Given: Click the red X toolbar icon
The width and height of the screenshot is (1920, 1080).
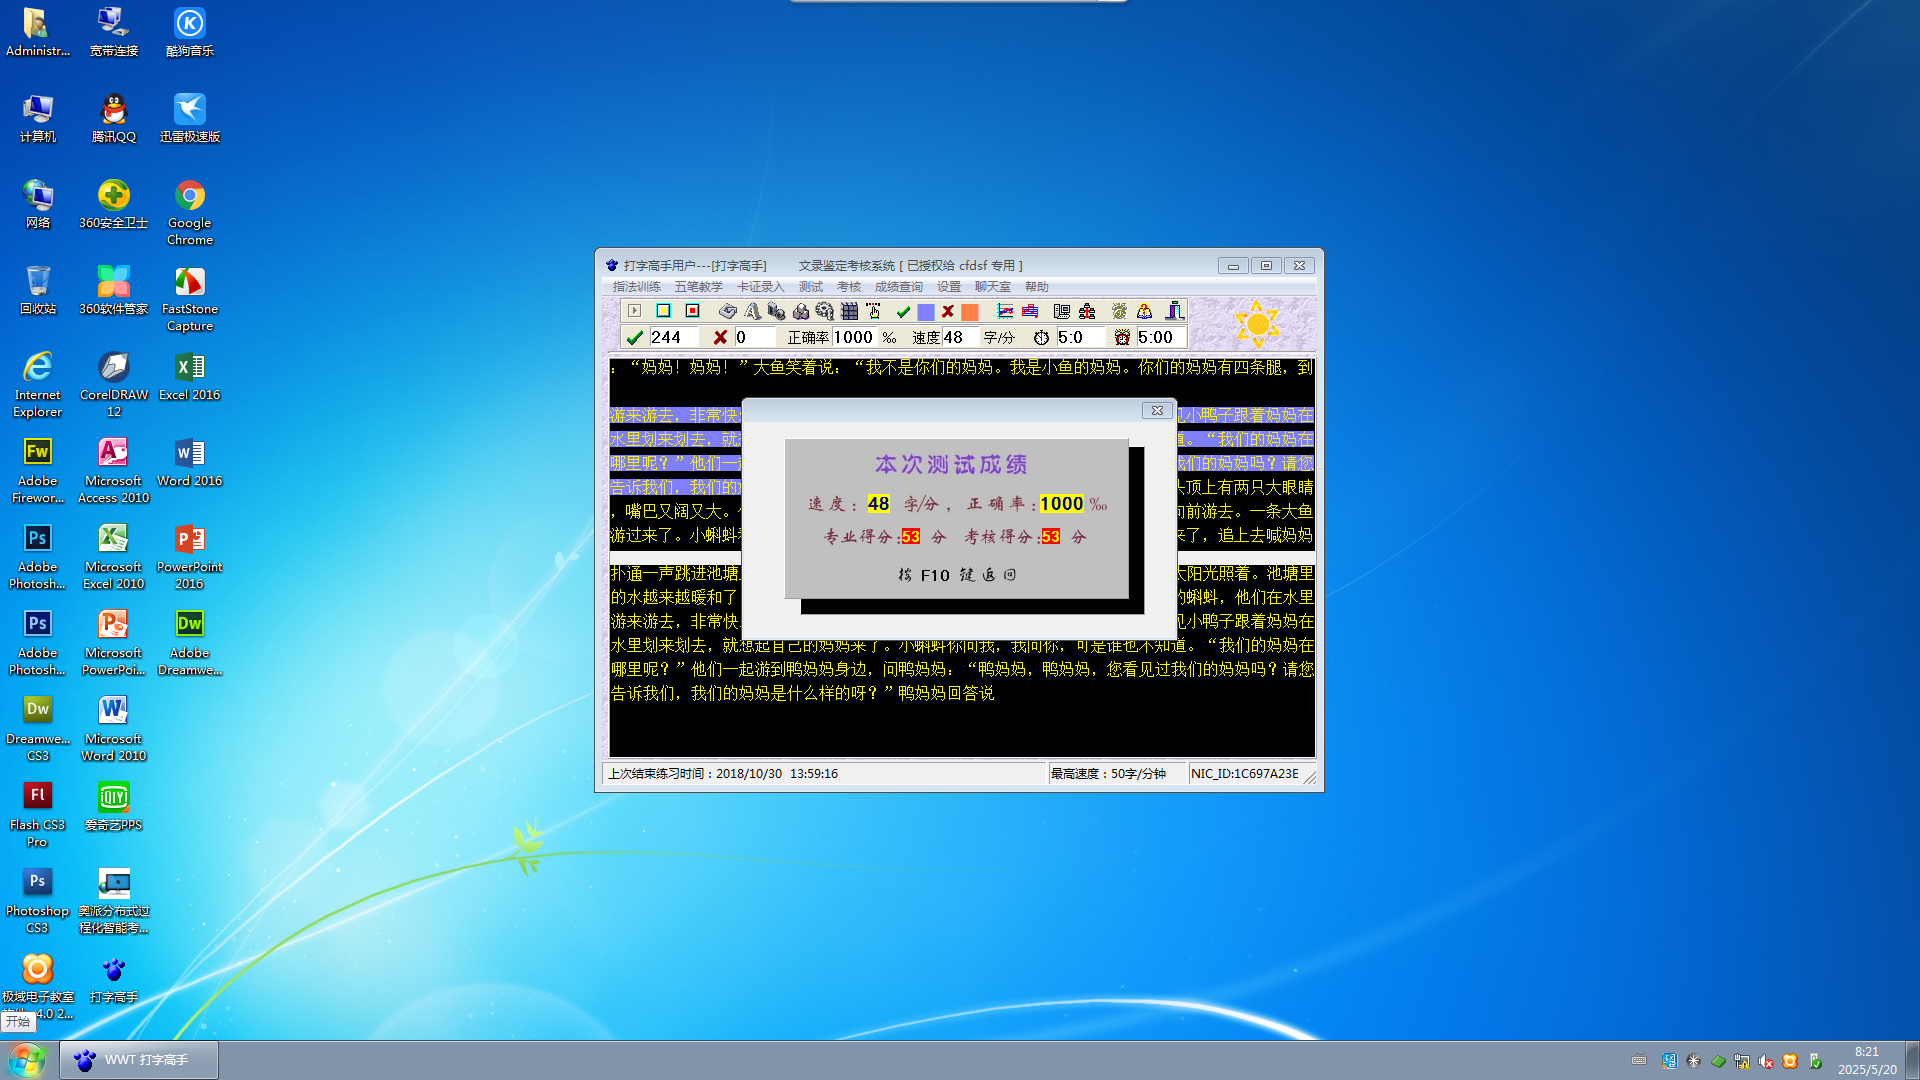Looking at the screenshot, I should (x=948, y=311).
